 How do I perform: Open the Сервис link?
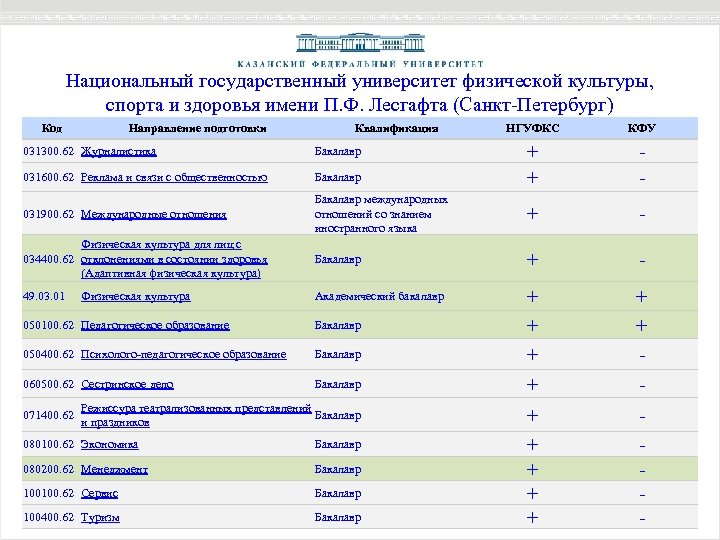(99, 494)
